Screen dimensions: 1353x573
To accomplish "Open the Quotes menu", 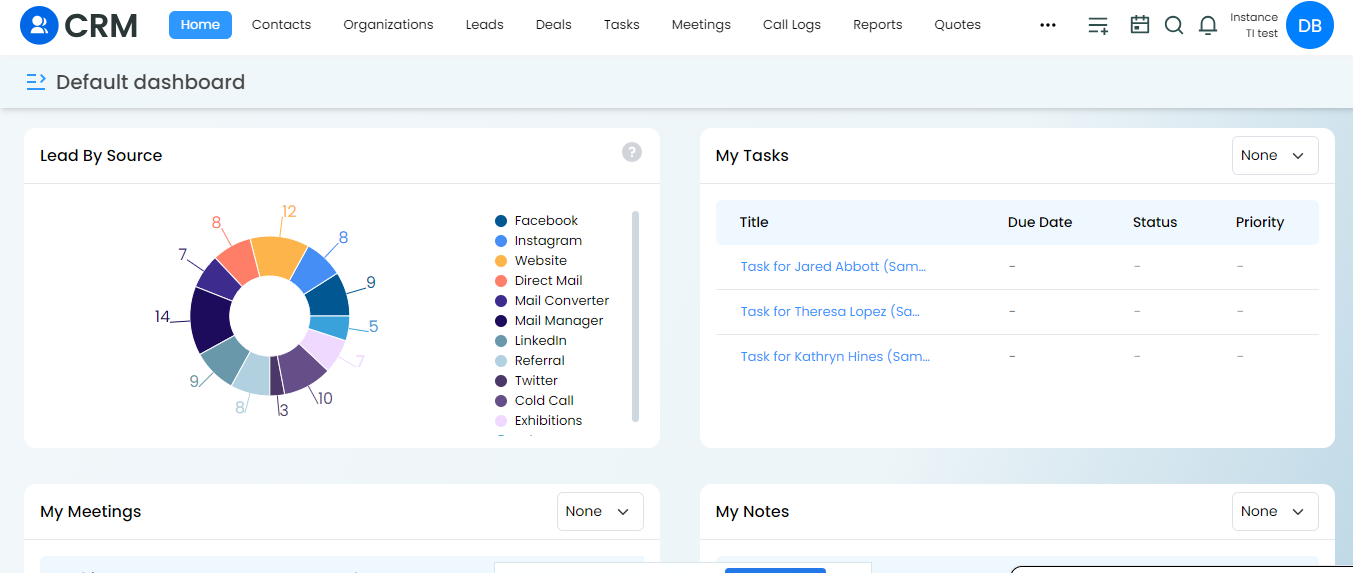I will [x=957, y=25].
